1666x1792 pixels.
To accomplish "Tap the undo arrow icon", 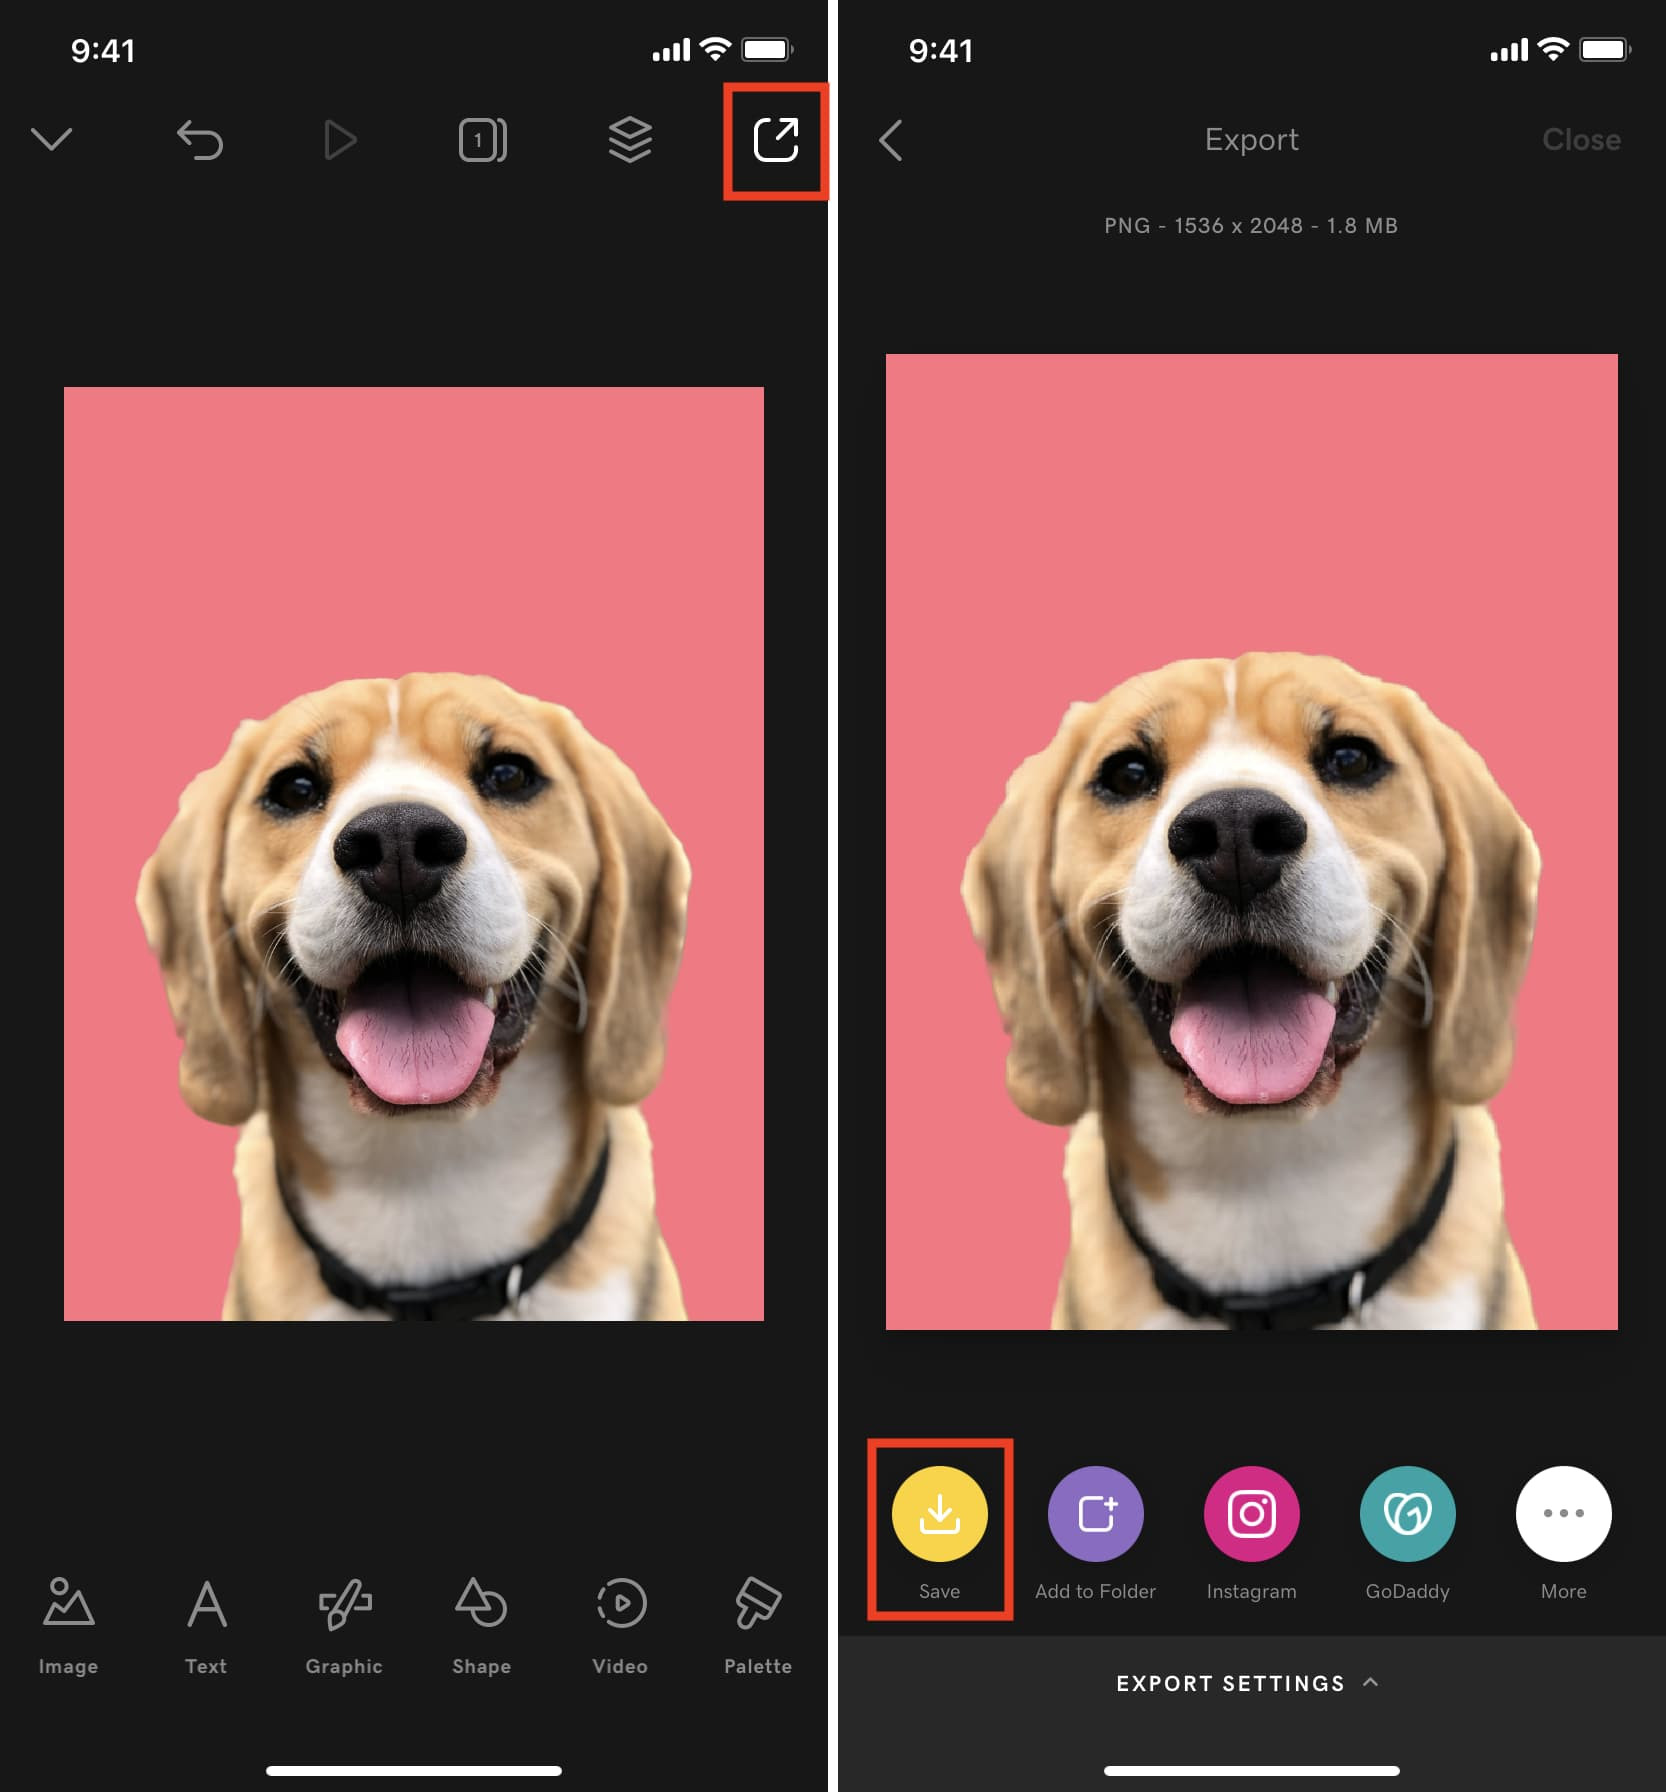I will (199, 140).
